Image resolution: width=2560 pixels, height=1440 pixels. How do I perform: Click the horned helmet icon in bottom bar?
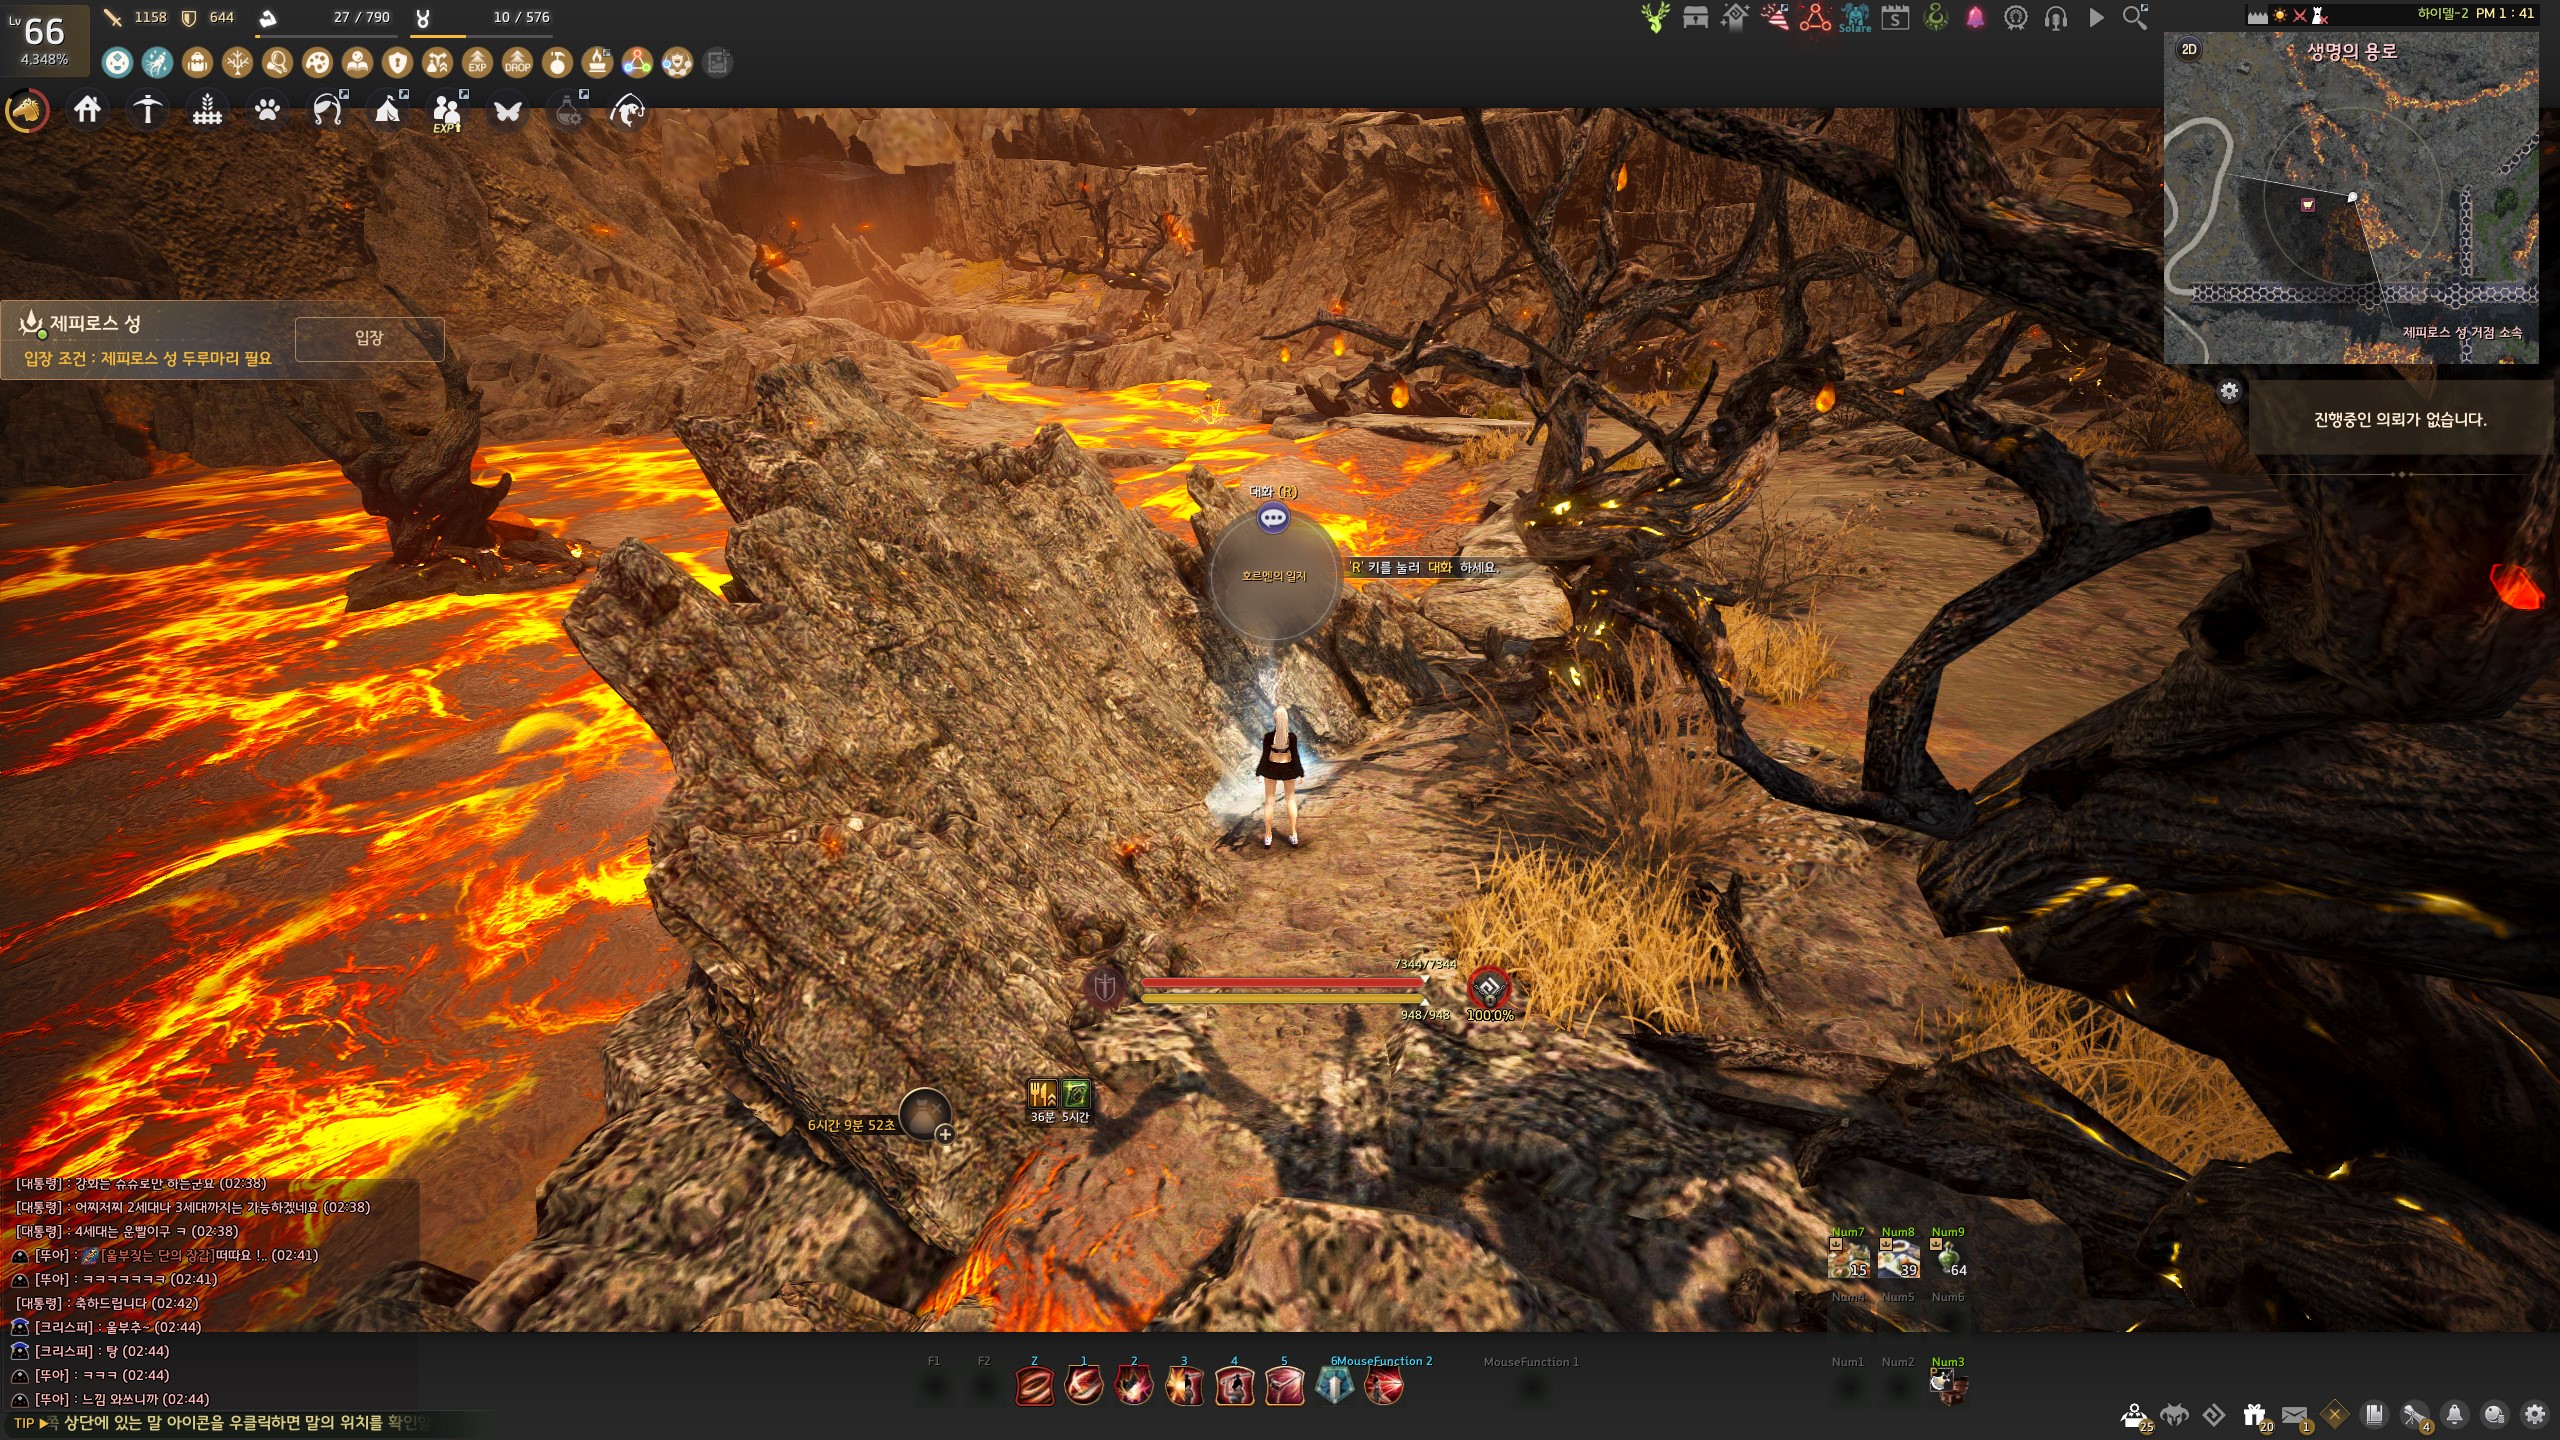coord(2174,1415)
